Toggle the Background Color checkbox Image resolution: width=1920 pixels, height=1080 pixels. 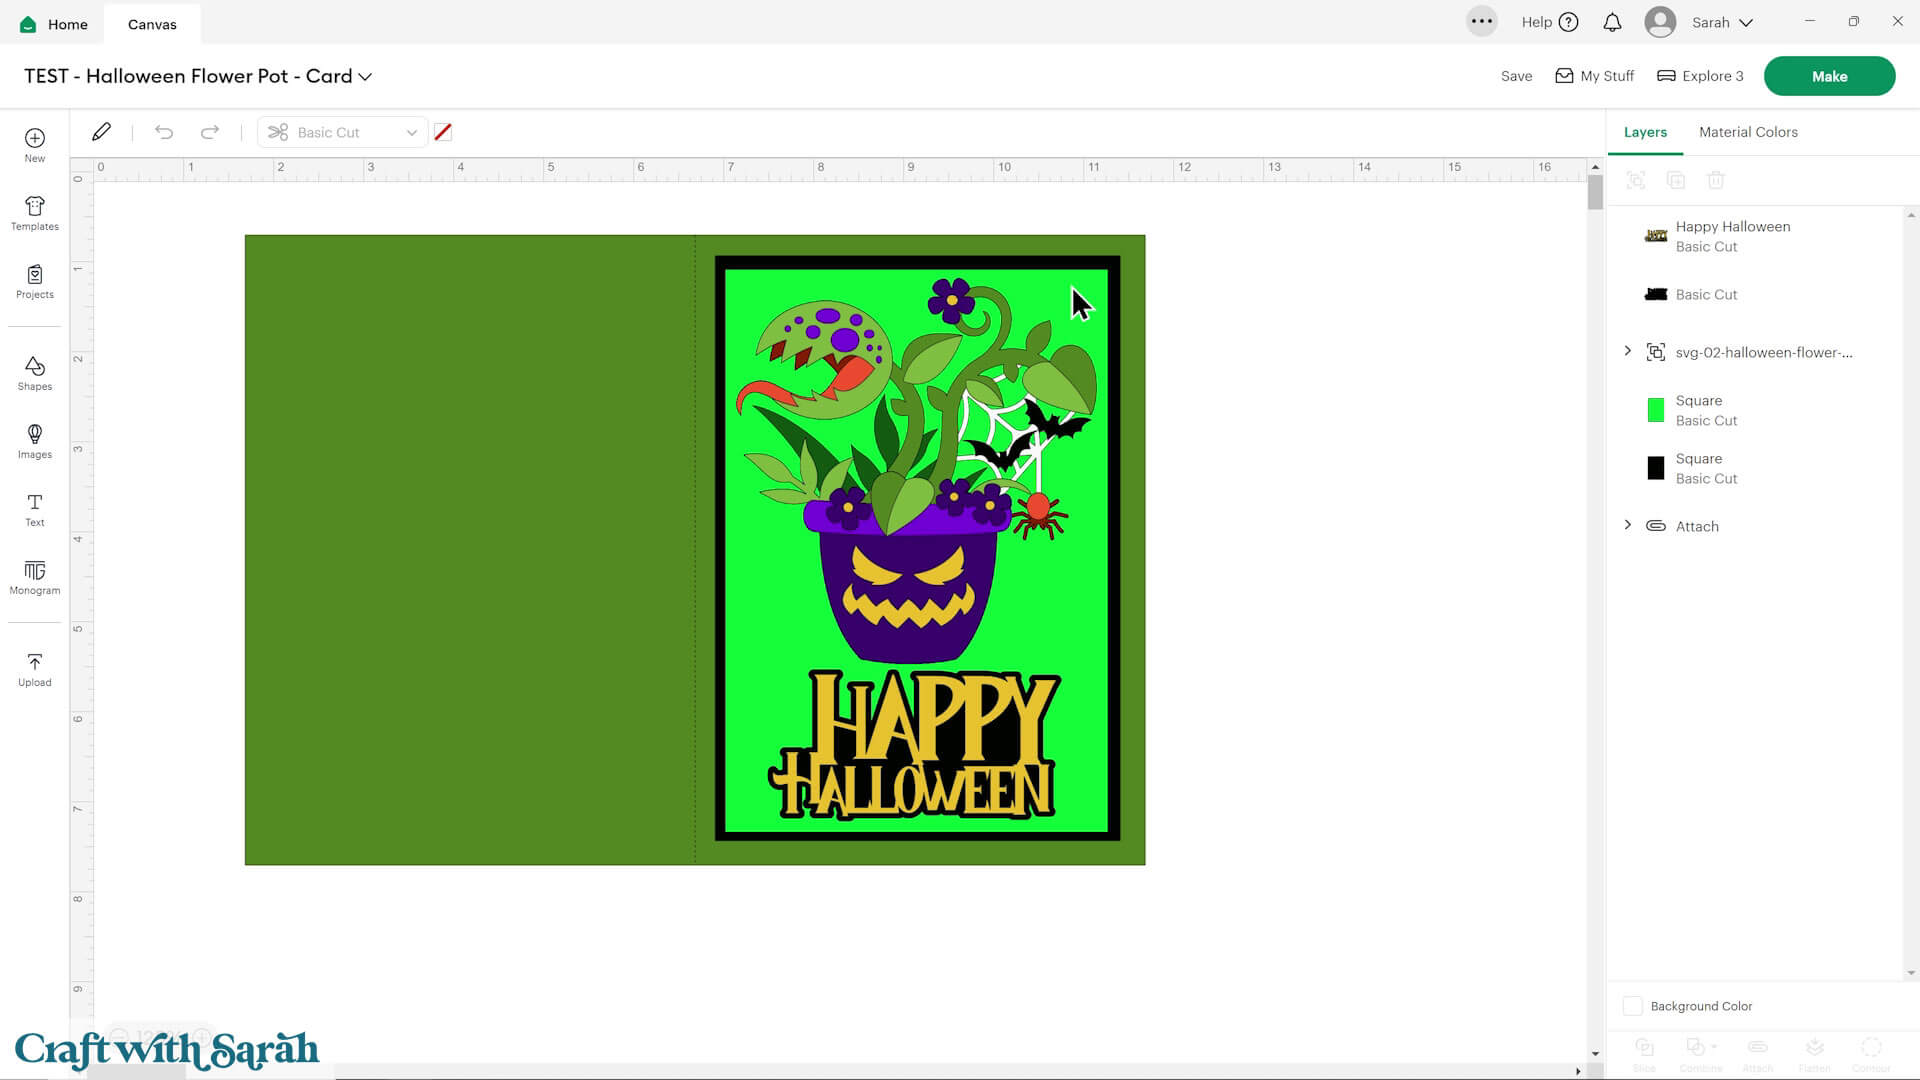click(1632, 1006)
